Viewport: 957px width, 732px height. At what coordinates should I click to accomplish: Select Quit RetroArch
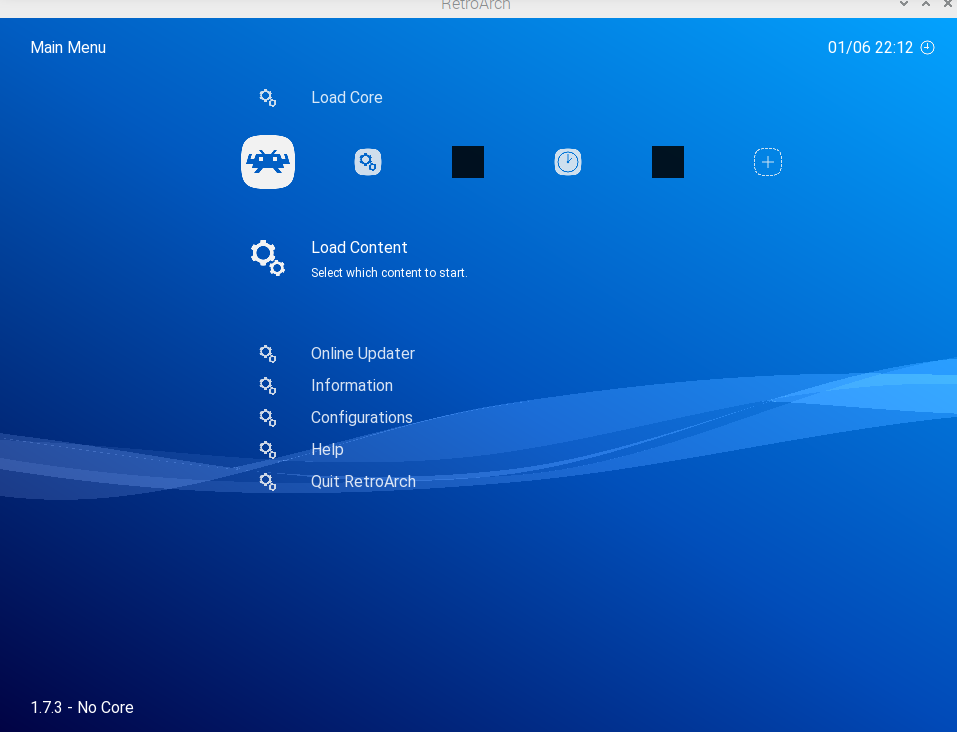pyautogui.click(x=363, y=482)
